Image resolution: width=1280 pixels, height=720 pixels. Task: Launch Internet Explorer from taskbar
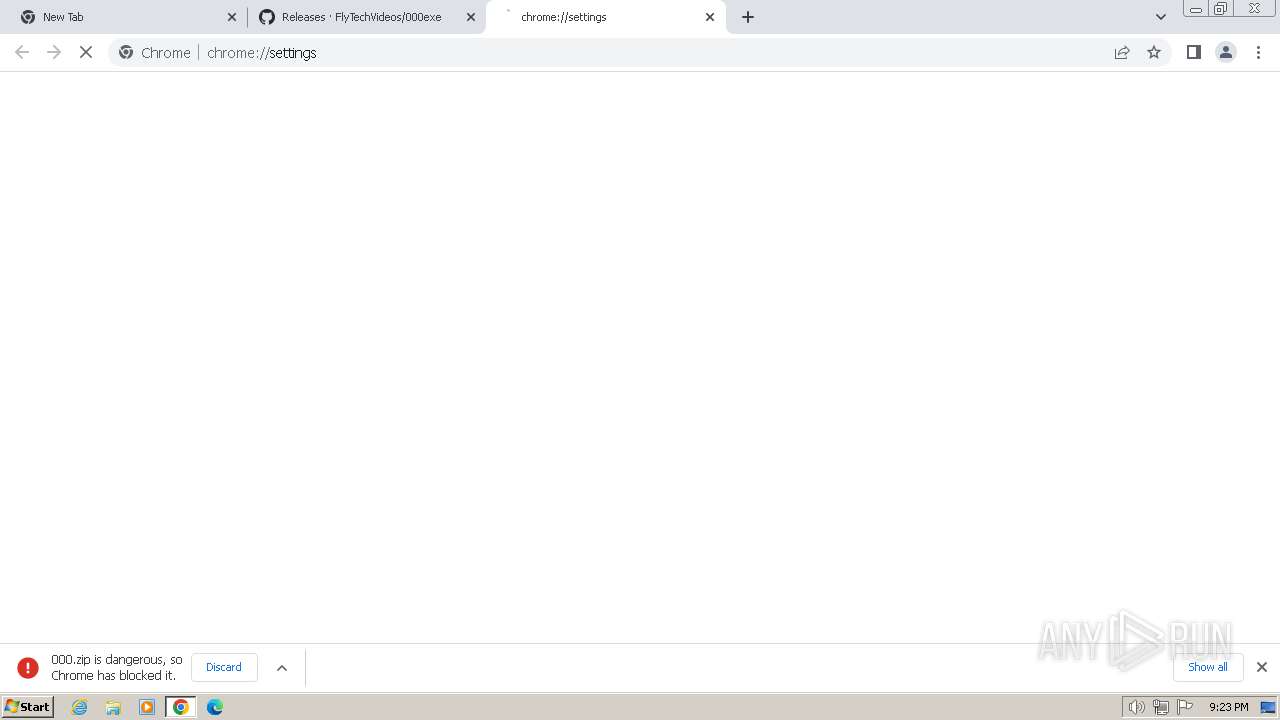tap(80, 707)
